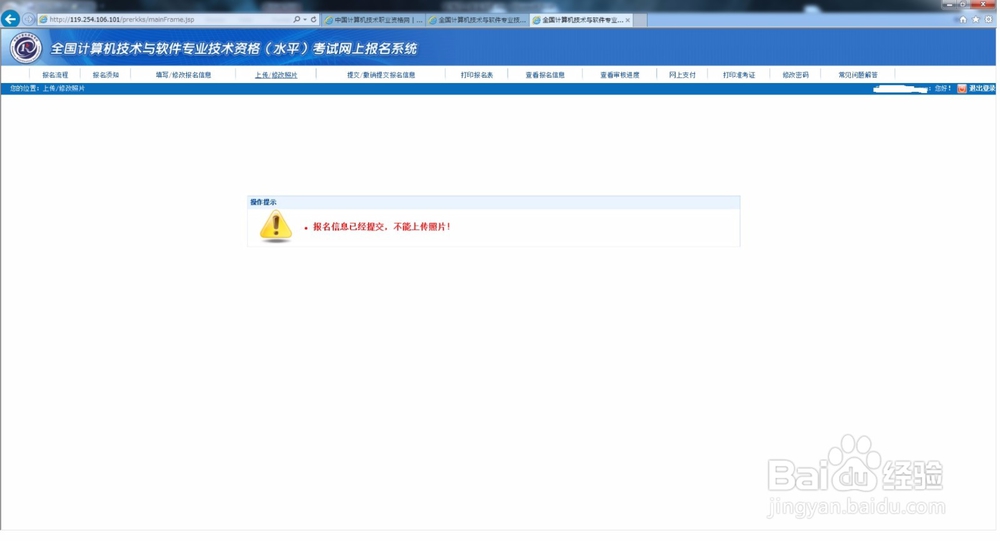Open a new blank browser tab

tap(640, 20)
